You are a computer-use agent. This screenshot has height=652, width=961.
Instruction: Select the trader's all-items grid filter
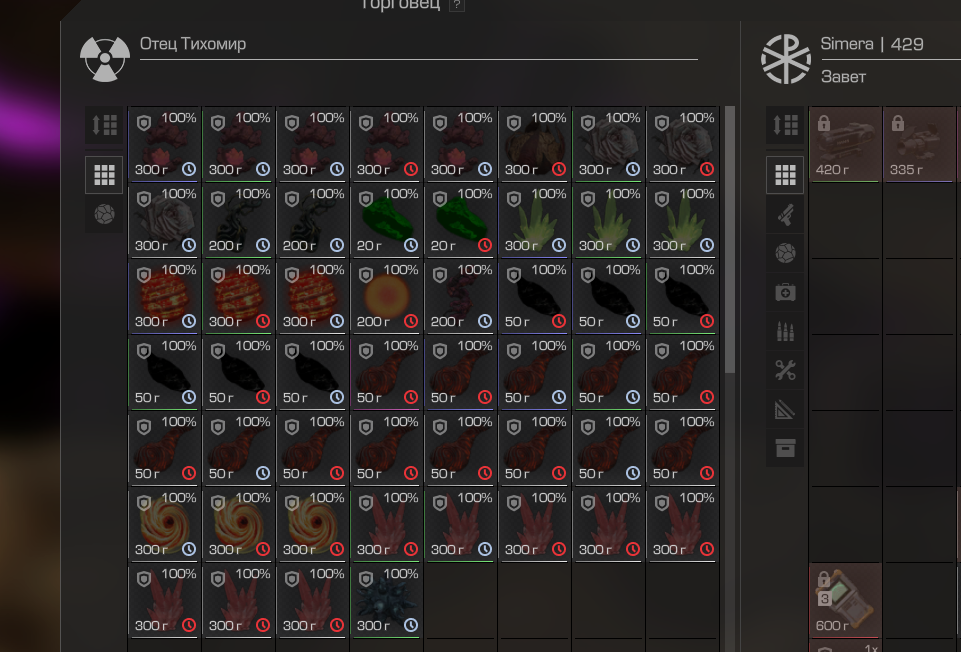tap(104, 175)
